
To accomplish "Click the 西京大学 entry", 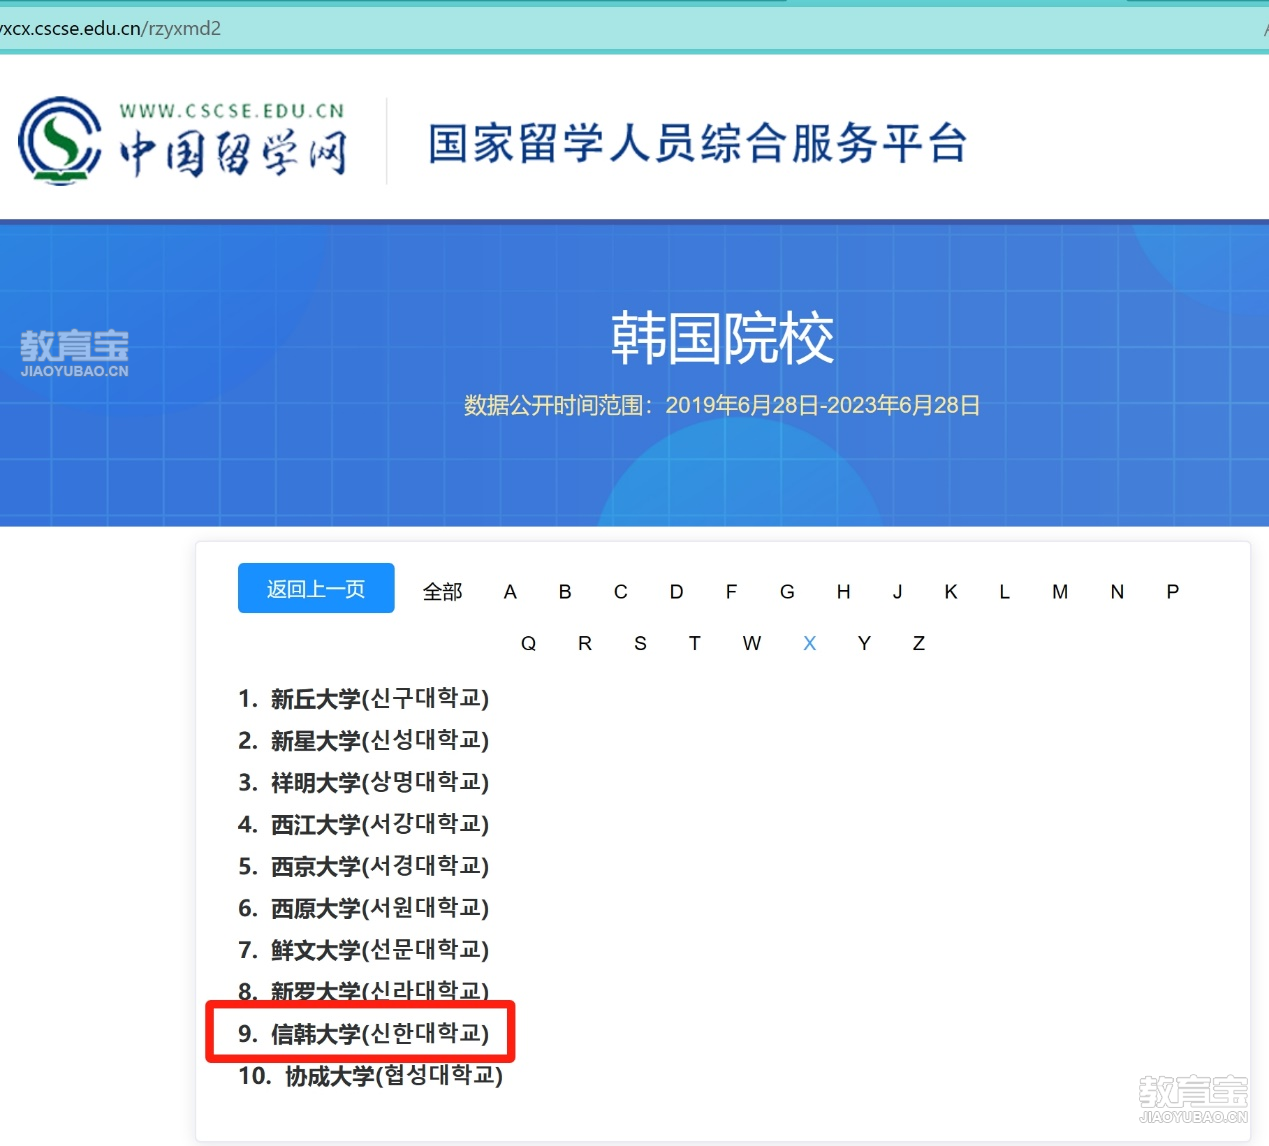I will point(364,866).
